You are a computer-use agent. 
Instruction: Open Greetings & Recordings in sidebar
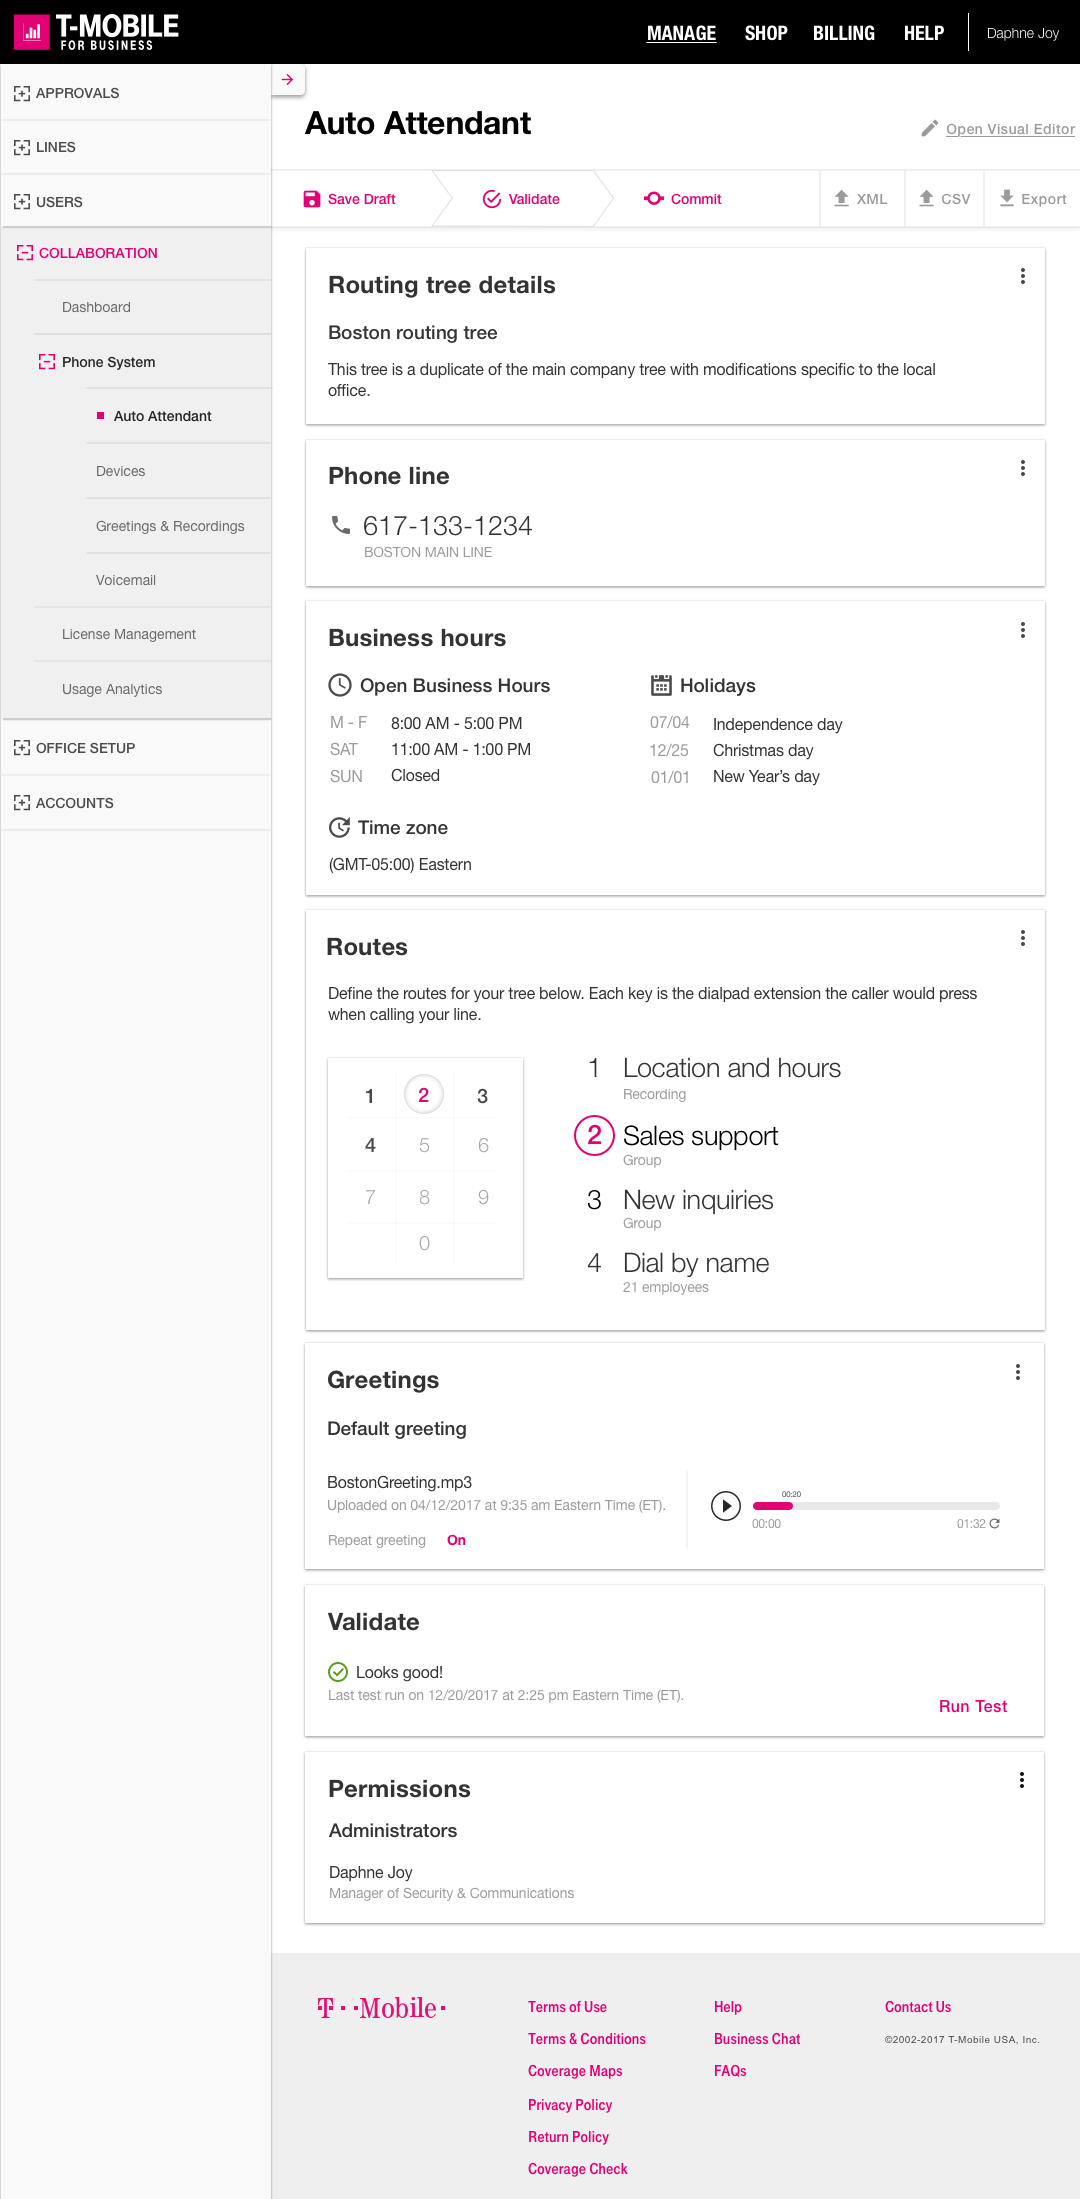tap(170, 526)
